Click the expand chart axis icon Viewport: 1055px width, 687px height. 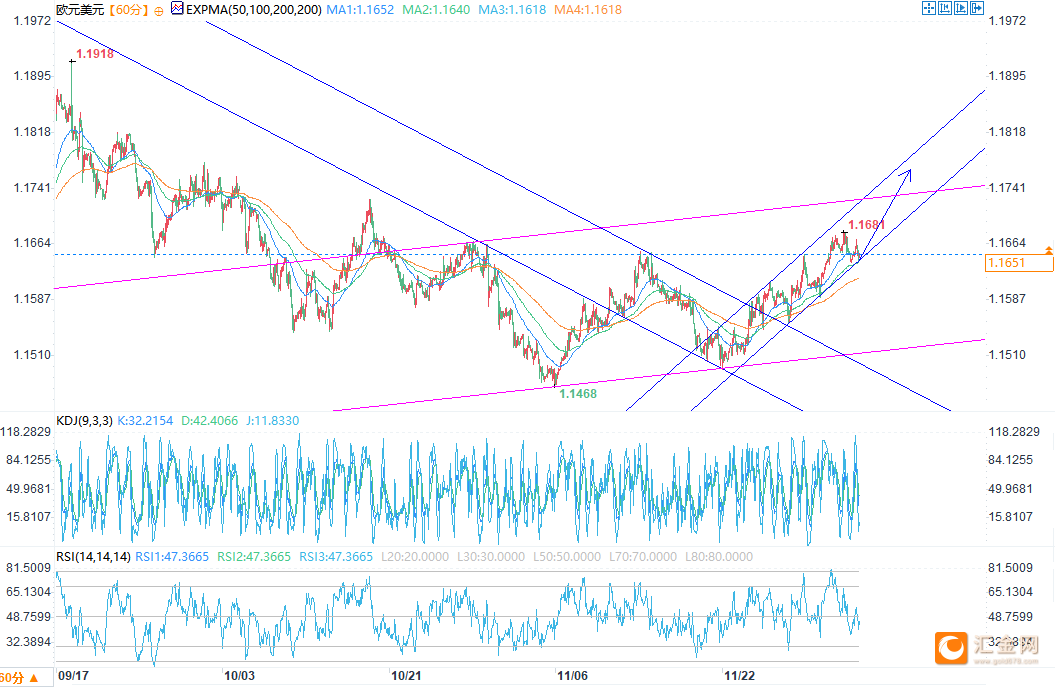click(961, 8)
